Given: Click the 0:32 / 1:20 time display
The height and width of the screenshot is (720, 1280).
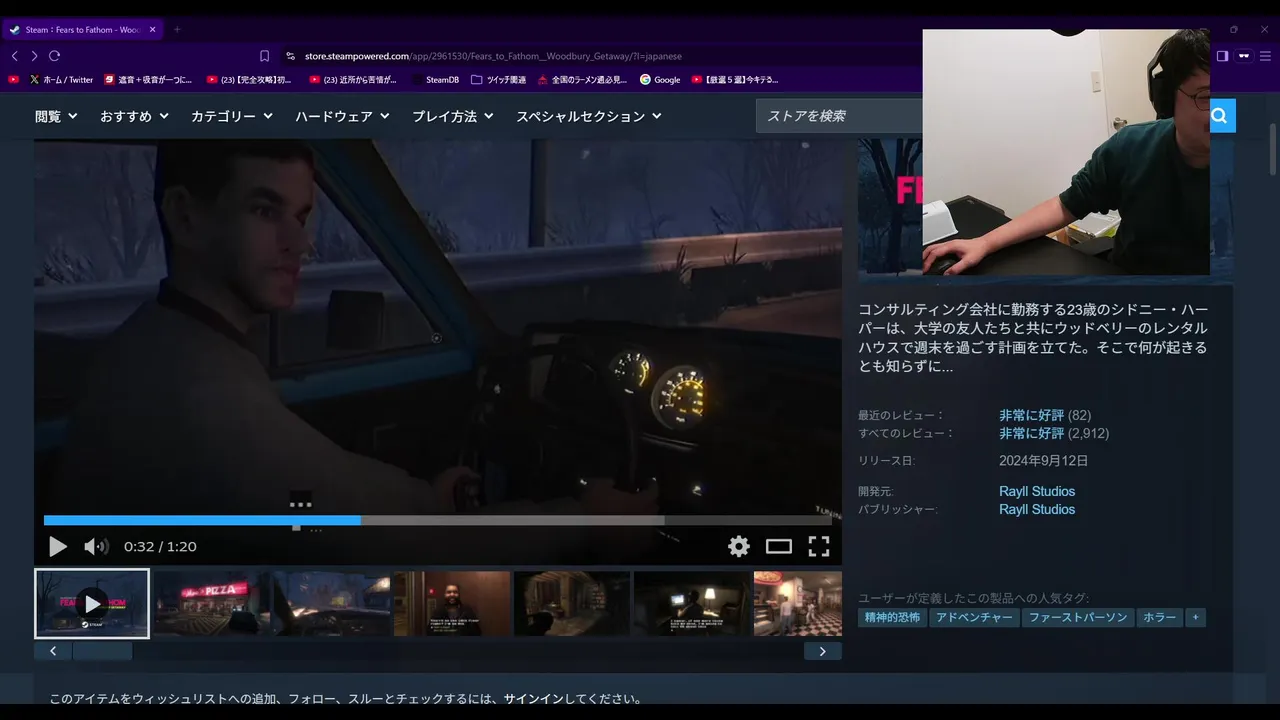Looking at the screenshot, I should 160,546.
